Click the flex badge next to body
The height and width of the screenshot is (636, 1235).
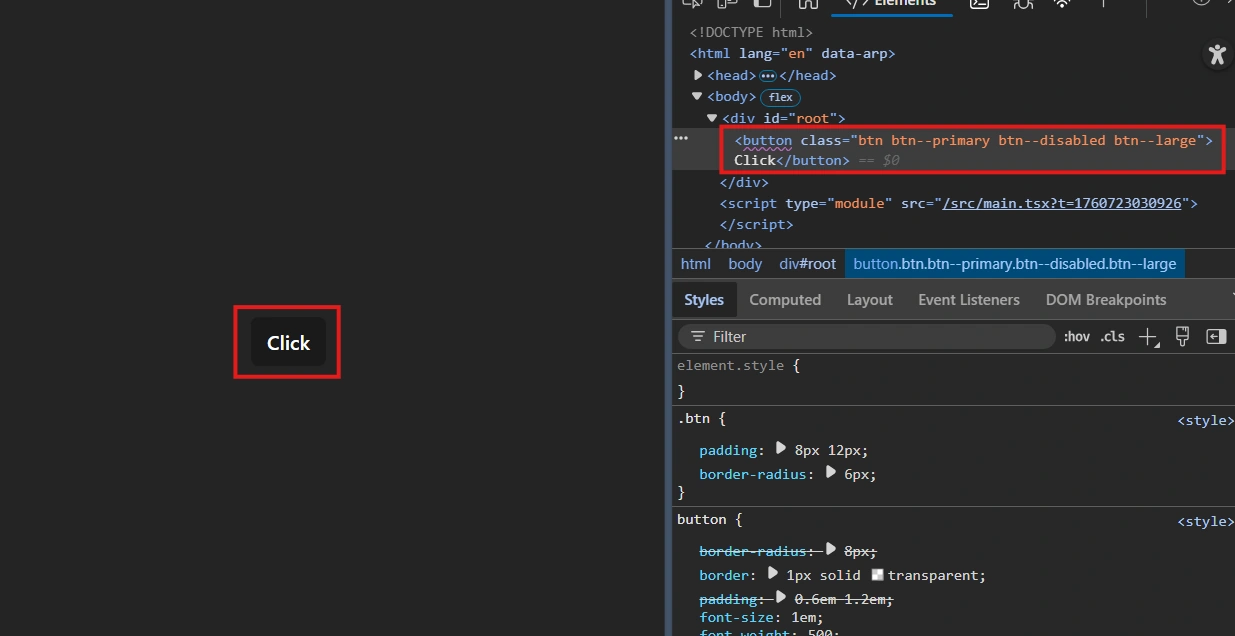[781, 97]
